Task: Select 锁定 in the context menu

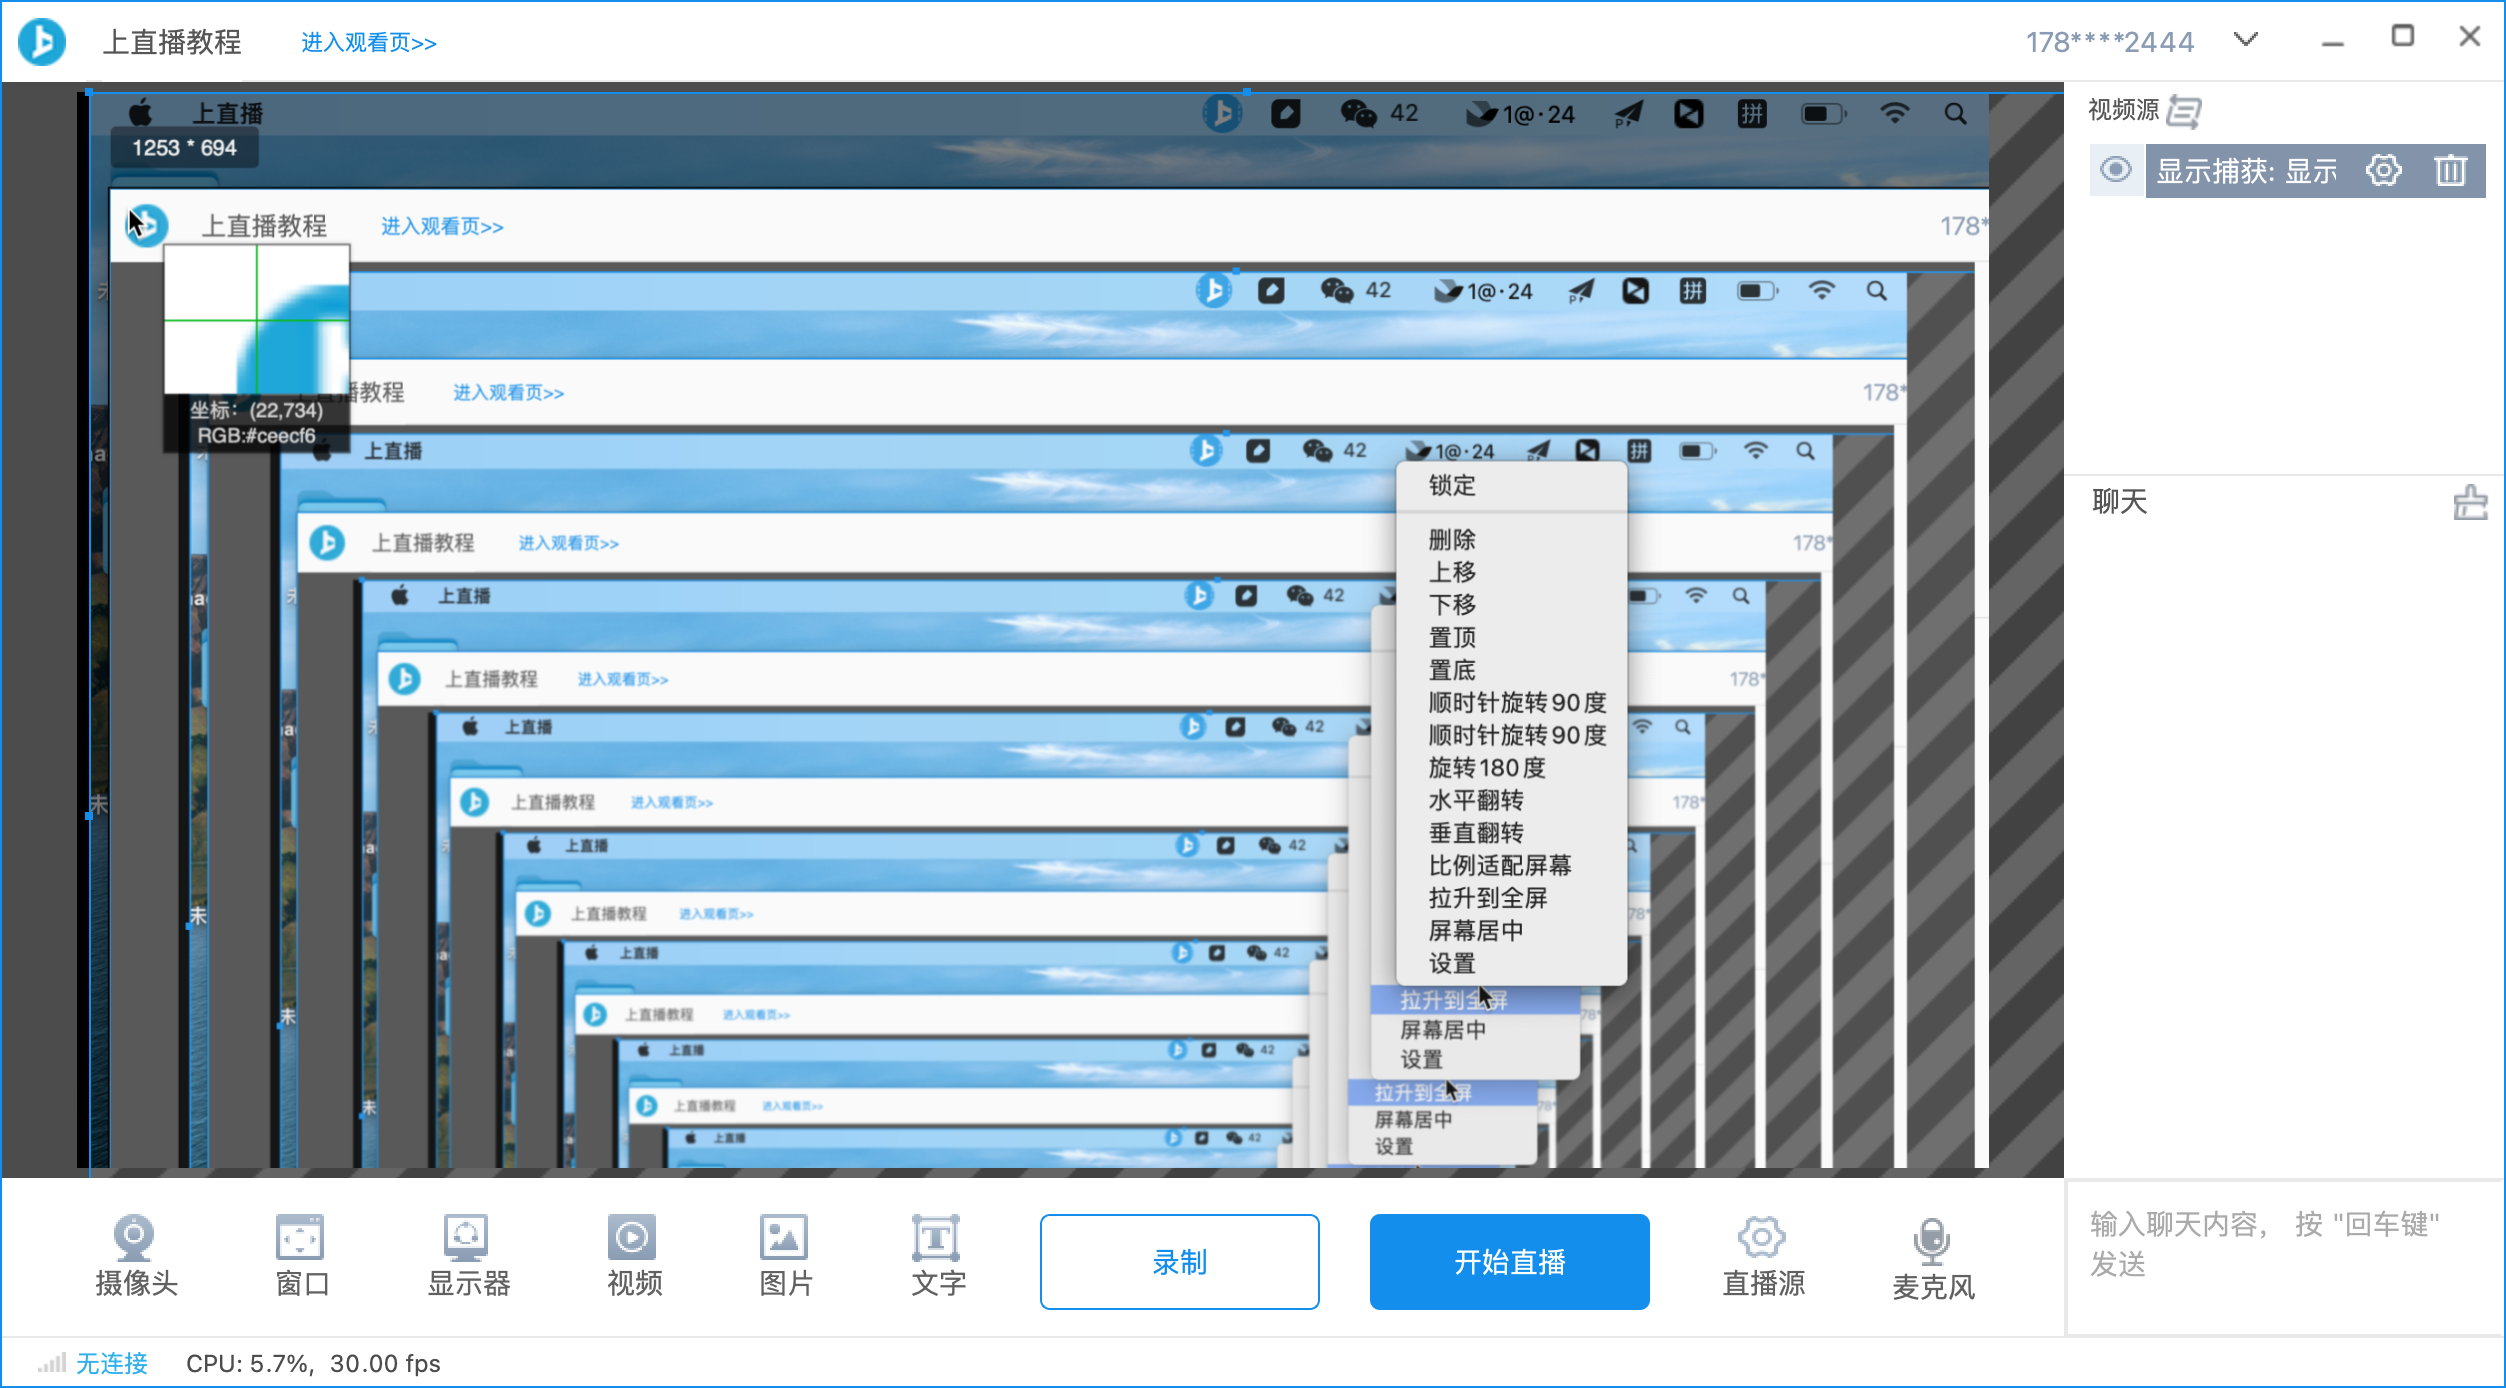Action: (x=1451, y=486)
